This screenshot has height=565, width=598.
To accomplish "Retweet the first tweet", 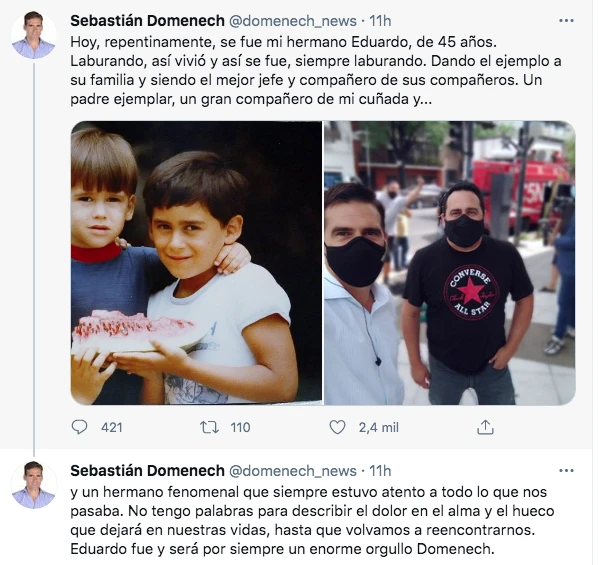I will click(x=209, y=427).
